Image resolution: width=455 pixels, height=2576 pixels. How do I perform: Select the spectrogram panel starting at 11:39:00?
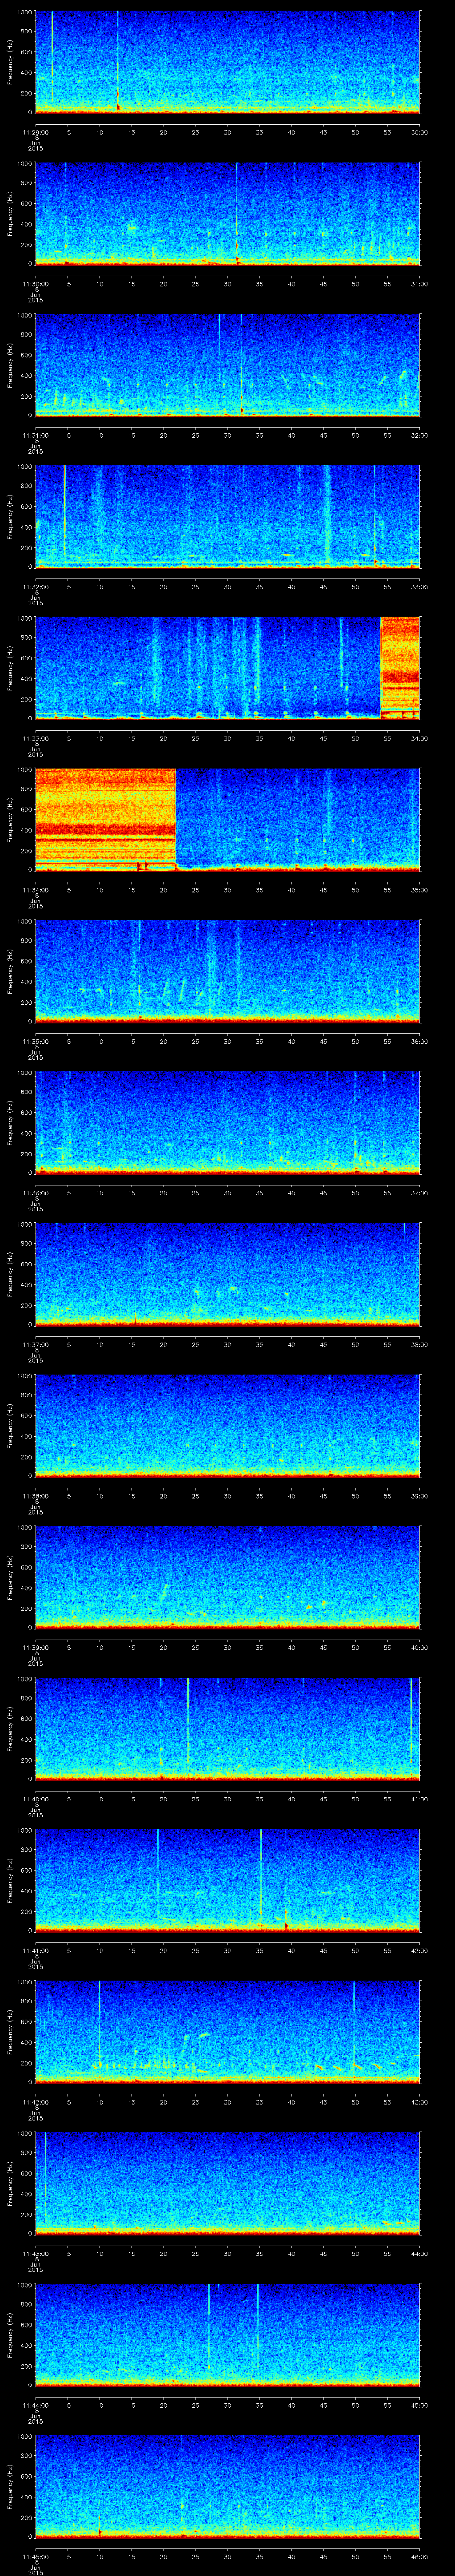(x=227, y=1577)
